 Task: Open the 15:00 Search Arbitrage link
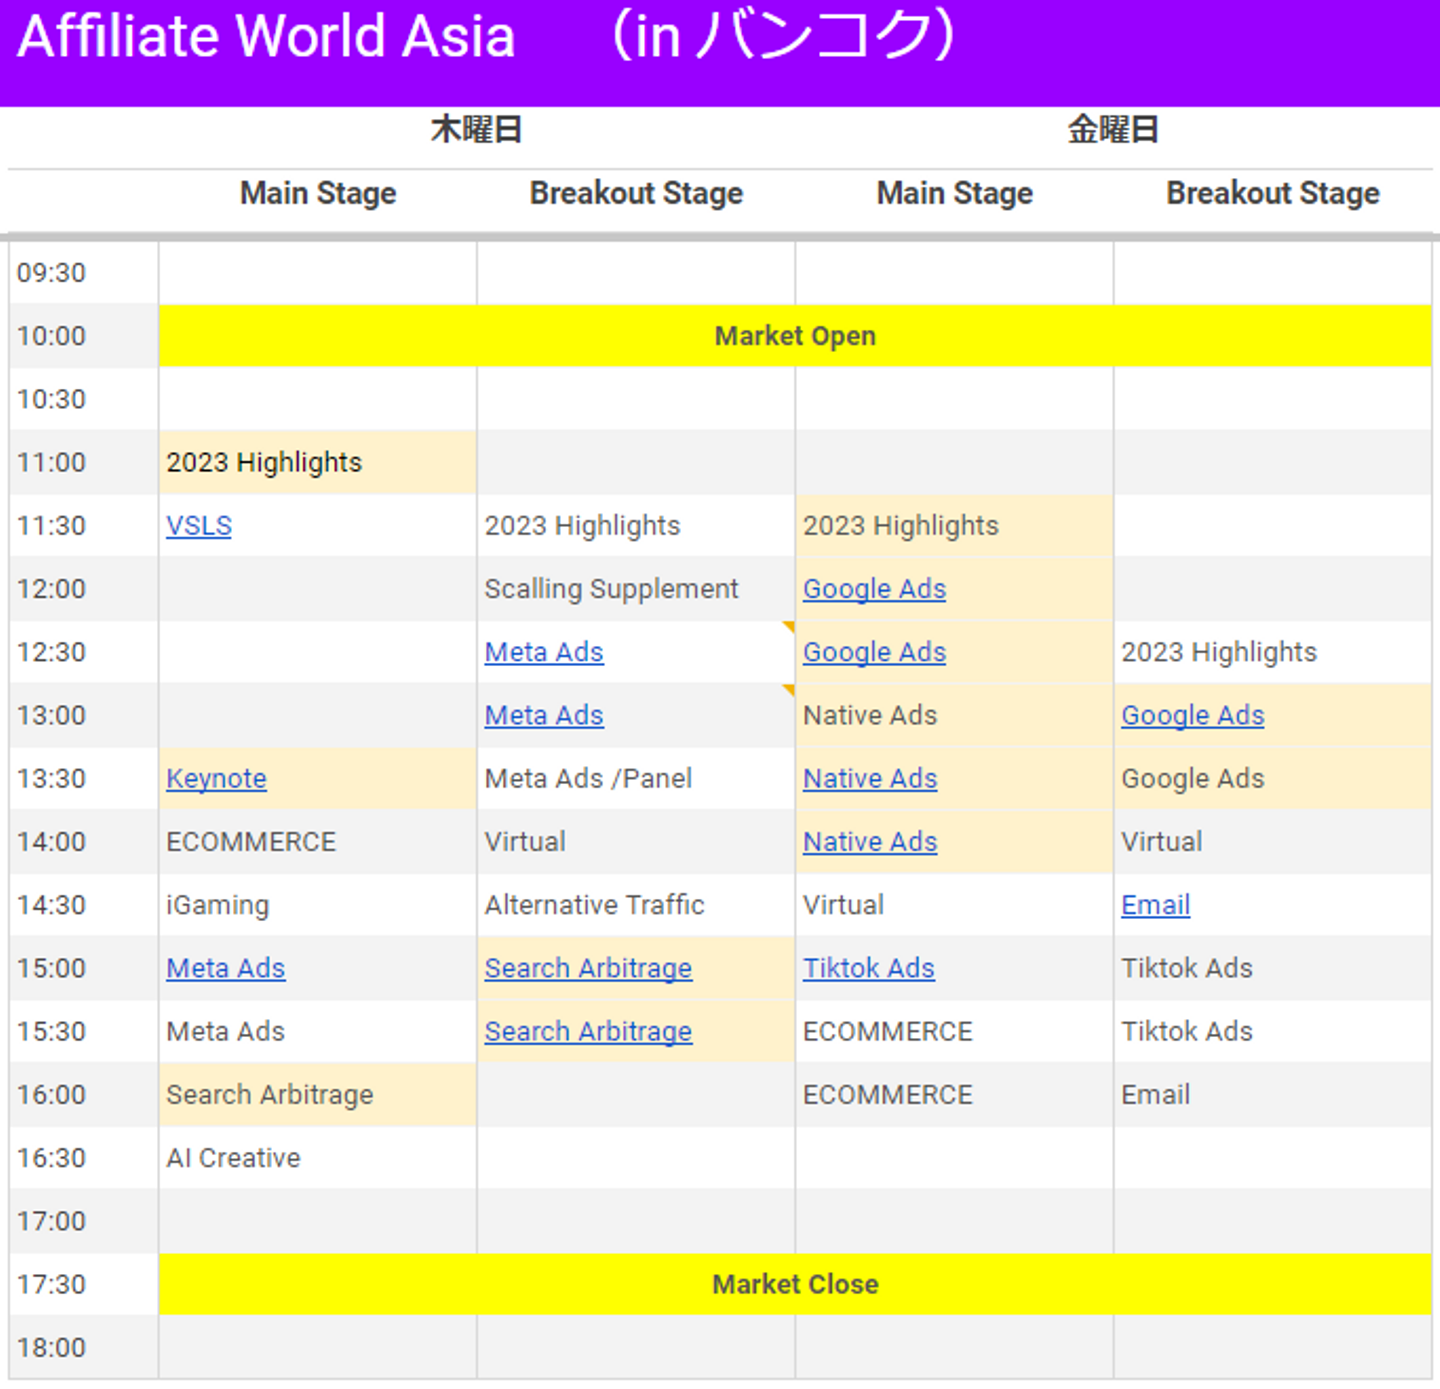(588, 968)
